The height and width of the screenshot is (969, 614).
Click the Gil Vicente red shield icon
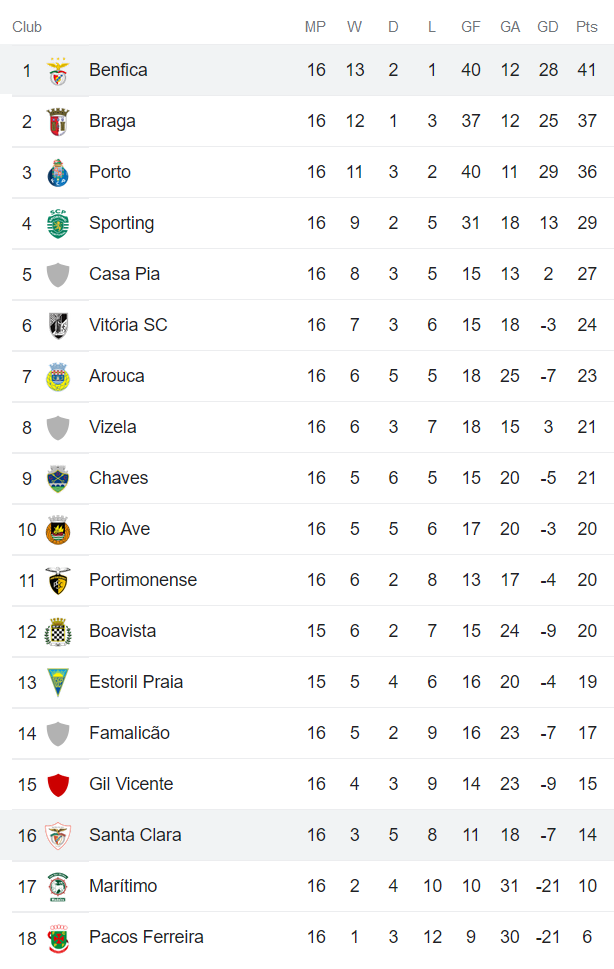[x=58, y=785]
